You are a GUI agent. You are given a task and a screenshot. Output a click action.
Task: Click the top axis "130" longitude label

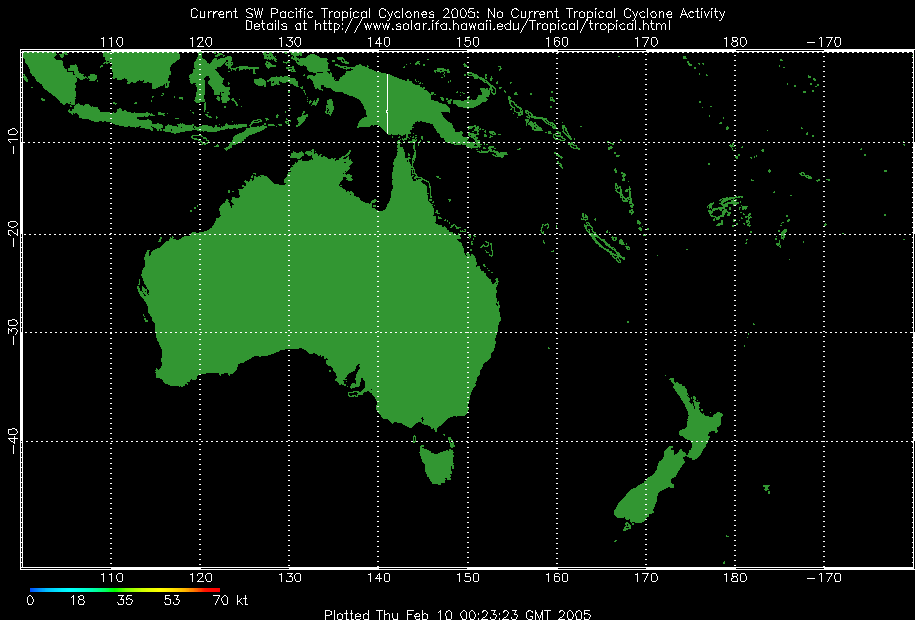pos(290,42)
